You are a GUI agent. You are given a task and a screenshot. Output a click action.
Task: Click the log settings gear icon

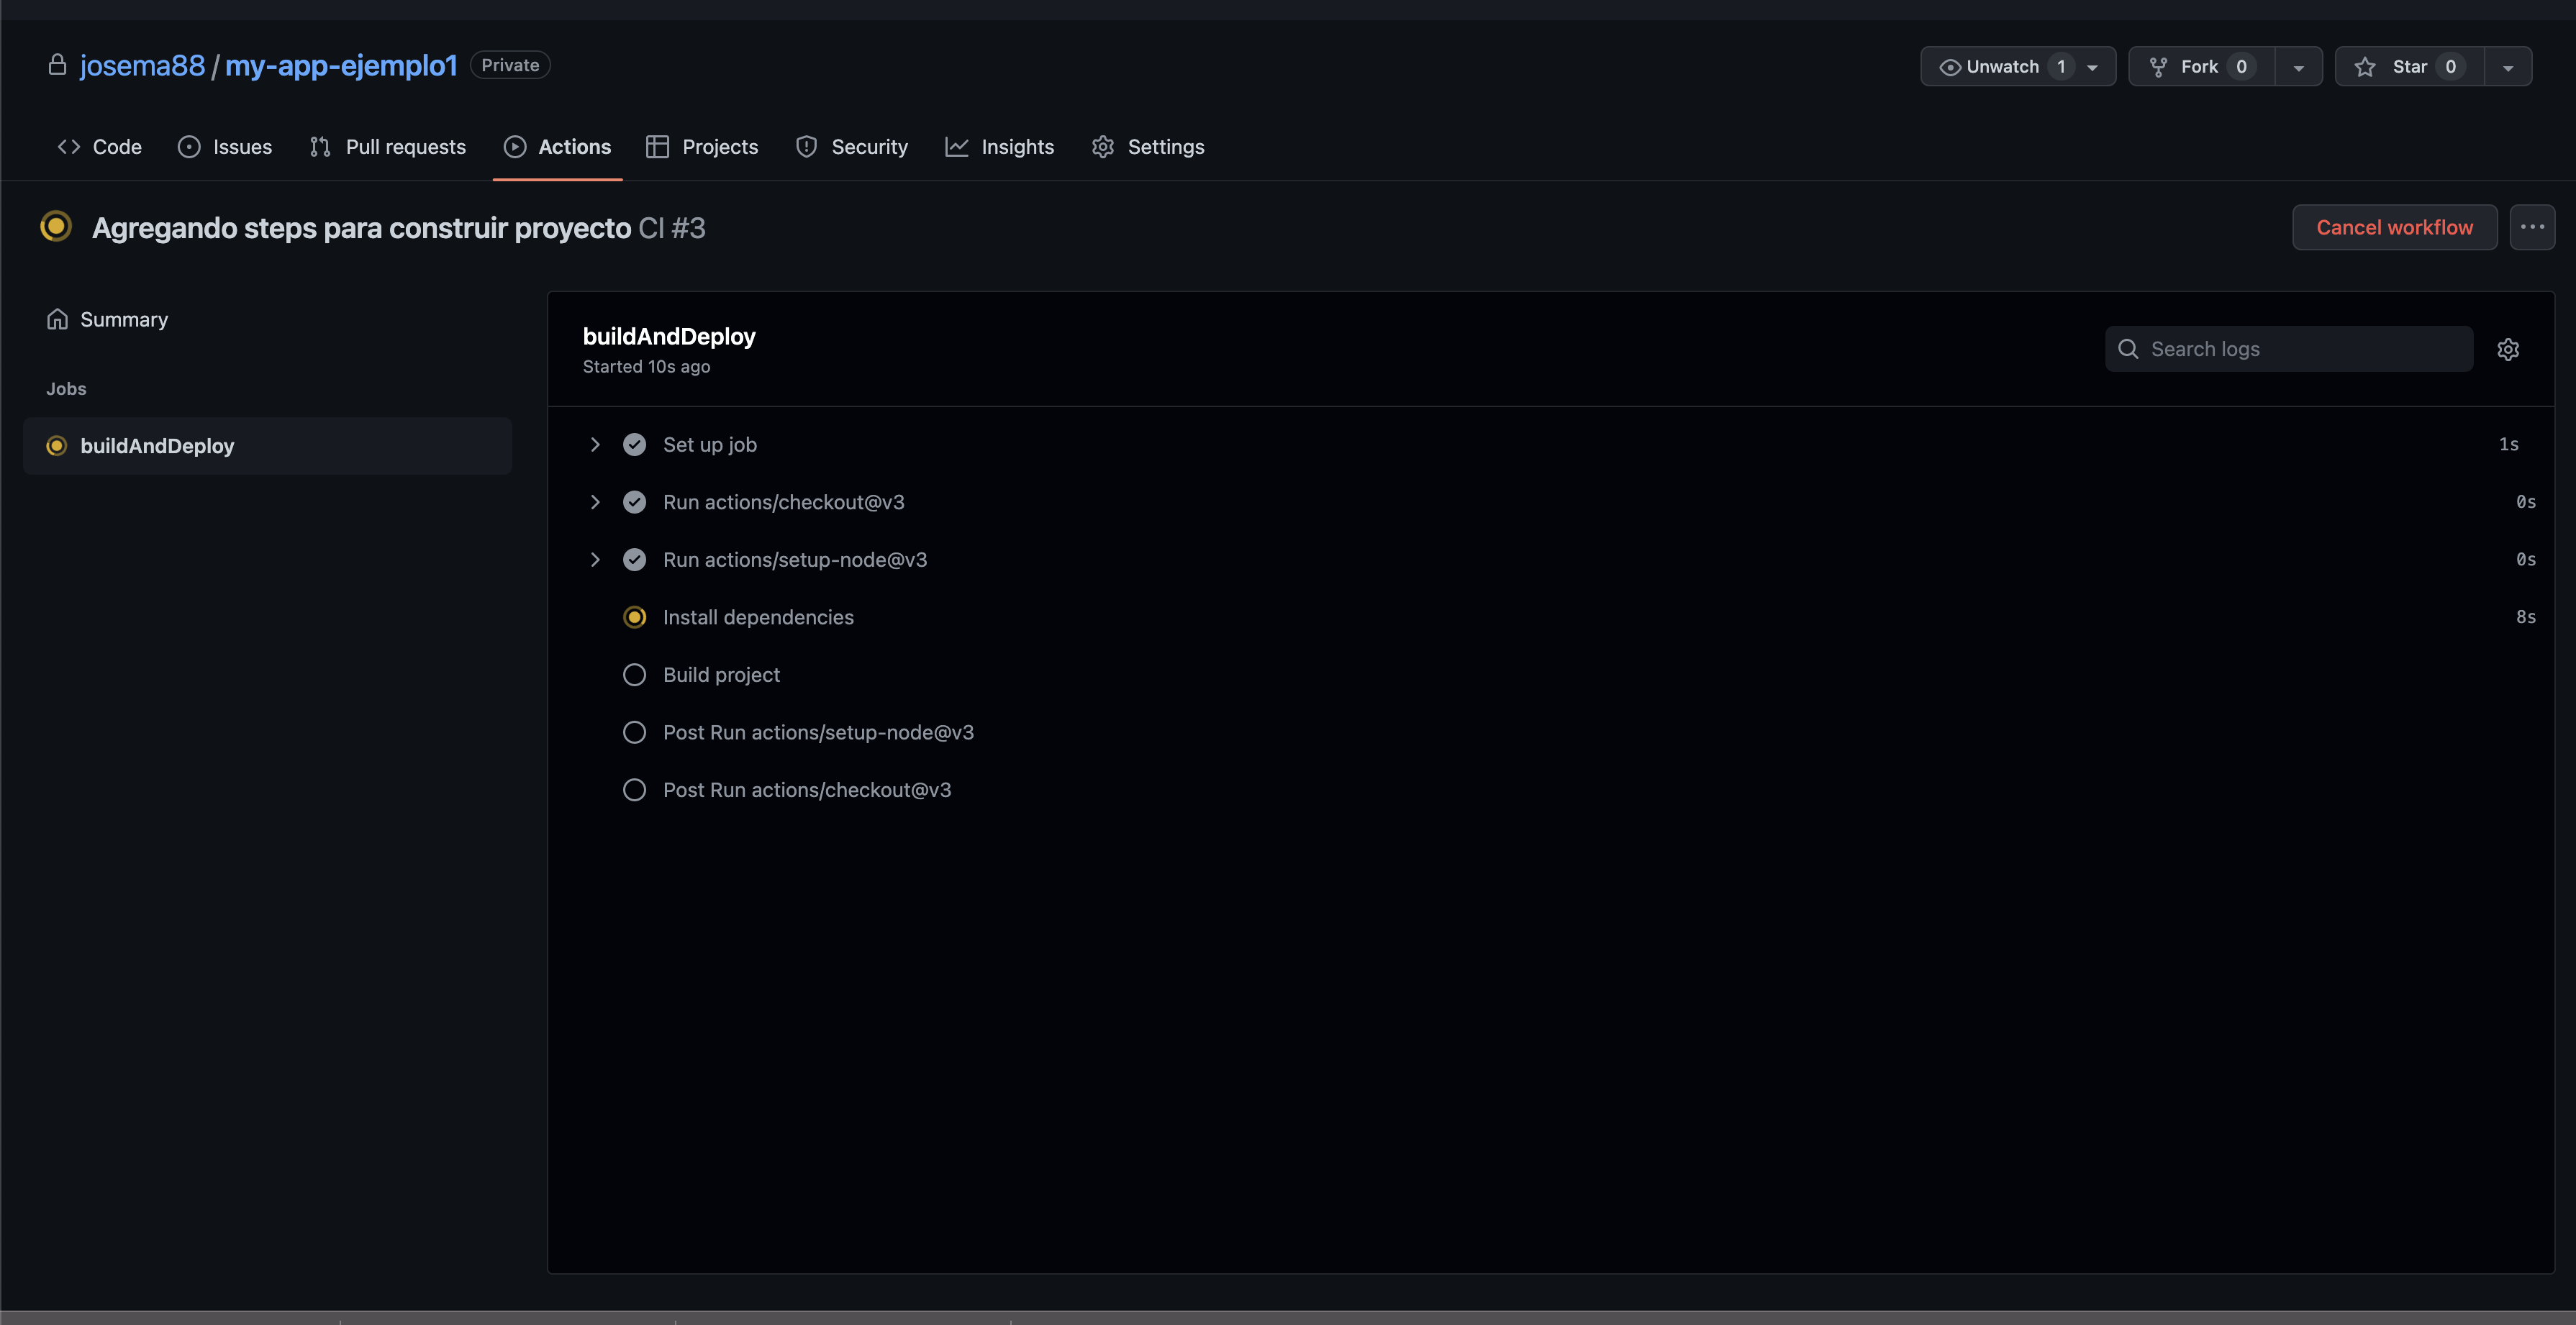[x=2507, y=349]
